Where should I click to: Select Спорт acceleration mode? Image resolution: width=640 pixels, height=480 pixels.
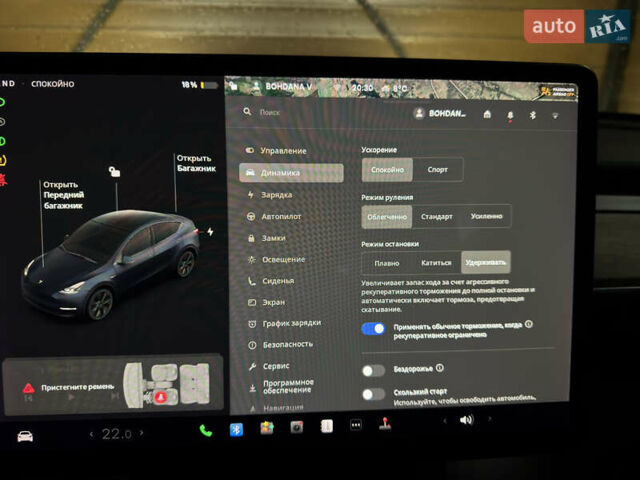pyautogui.click(x=438, y=169)
